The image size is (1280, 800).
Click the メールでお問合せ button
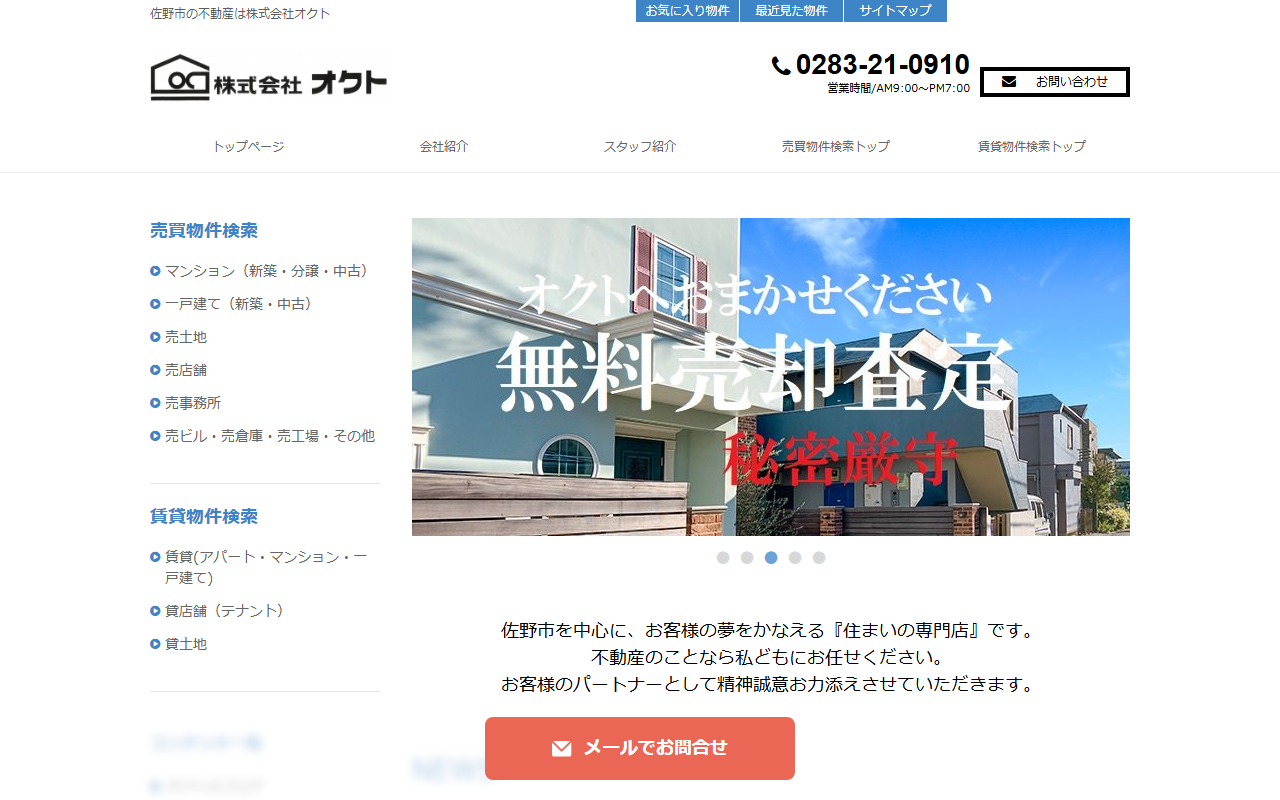click(x=640, y=748)
